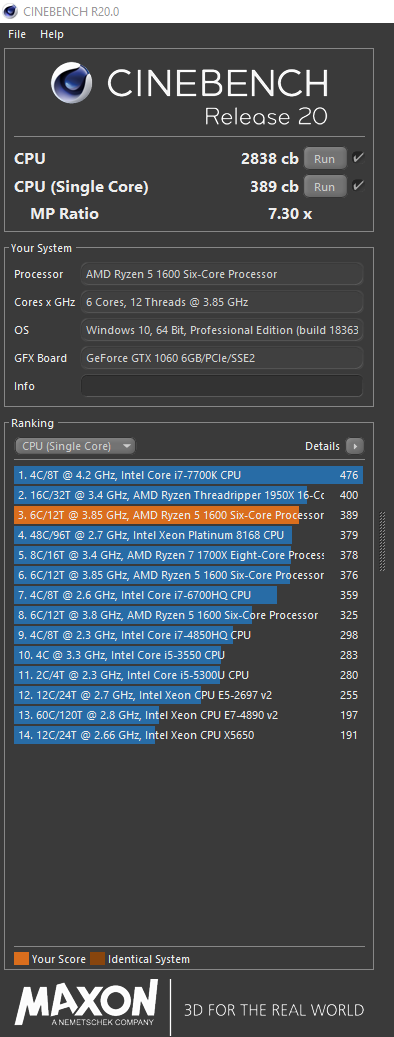Image resolution: width=394 pixels, height=1037 pixels.
Task: Run the CPU multi-core benchmark
Action: (325, 159)
